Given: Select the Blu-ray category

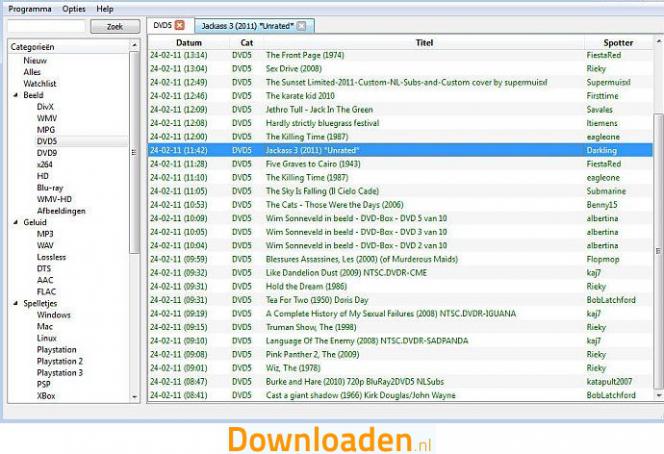Looking at the screenshot, I should (50, 188).
